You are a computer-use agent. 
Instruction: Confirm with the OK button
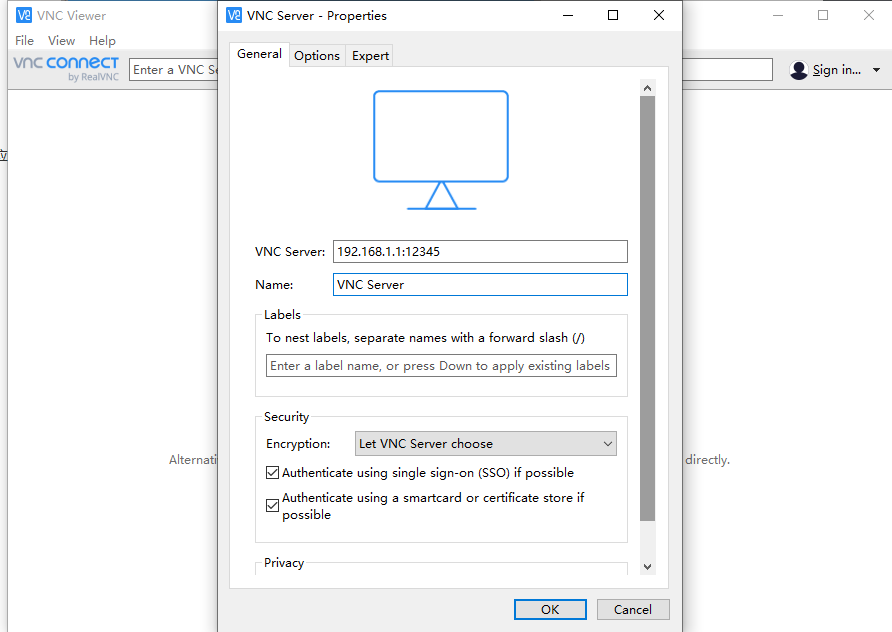(550, 609)
